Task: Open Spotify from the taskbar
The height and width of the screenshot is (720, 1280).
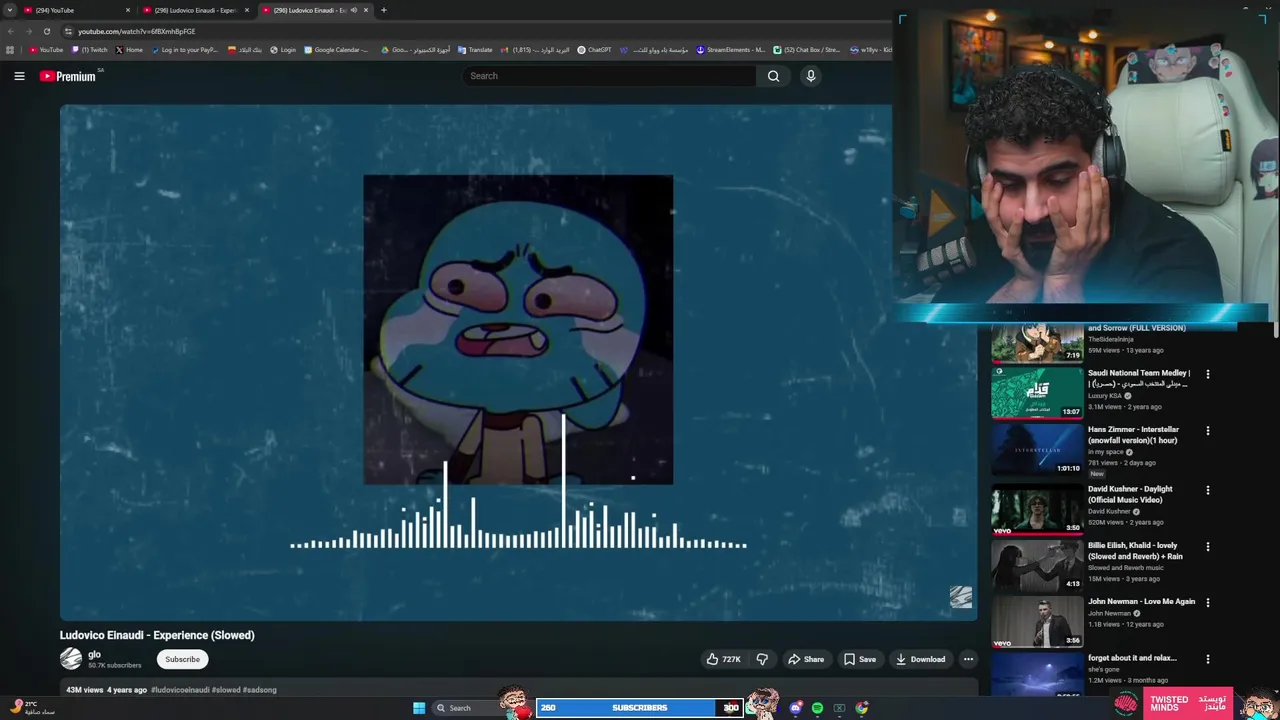Action: (817, 708)
